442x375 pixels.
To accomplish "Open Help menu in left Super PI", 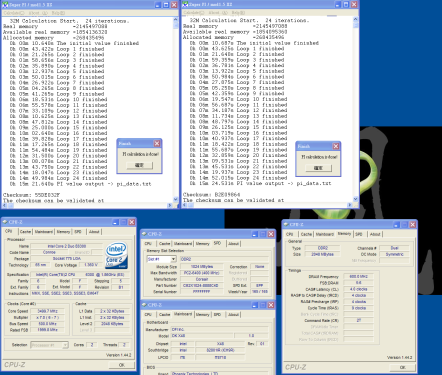I will click(58, 13).
